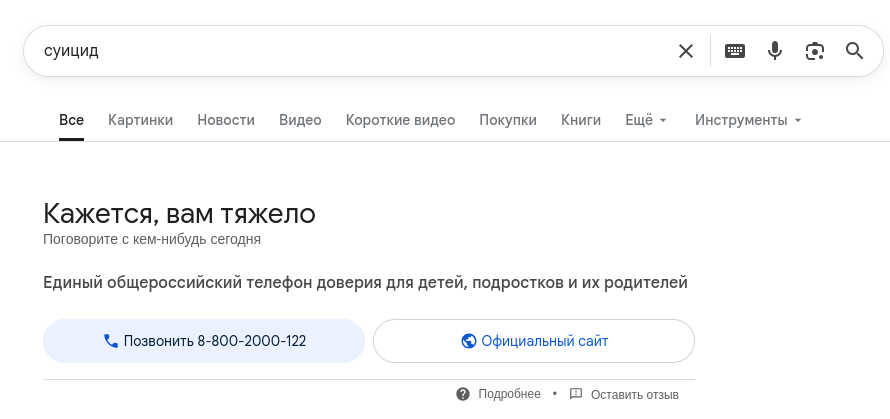The width and height of the screenshot is (890, 419).
Task: Switch to the Картинки tab
Action: [x=140, y=120]
